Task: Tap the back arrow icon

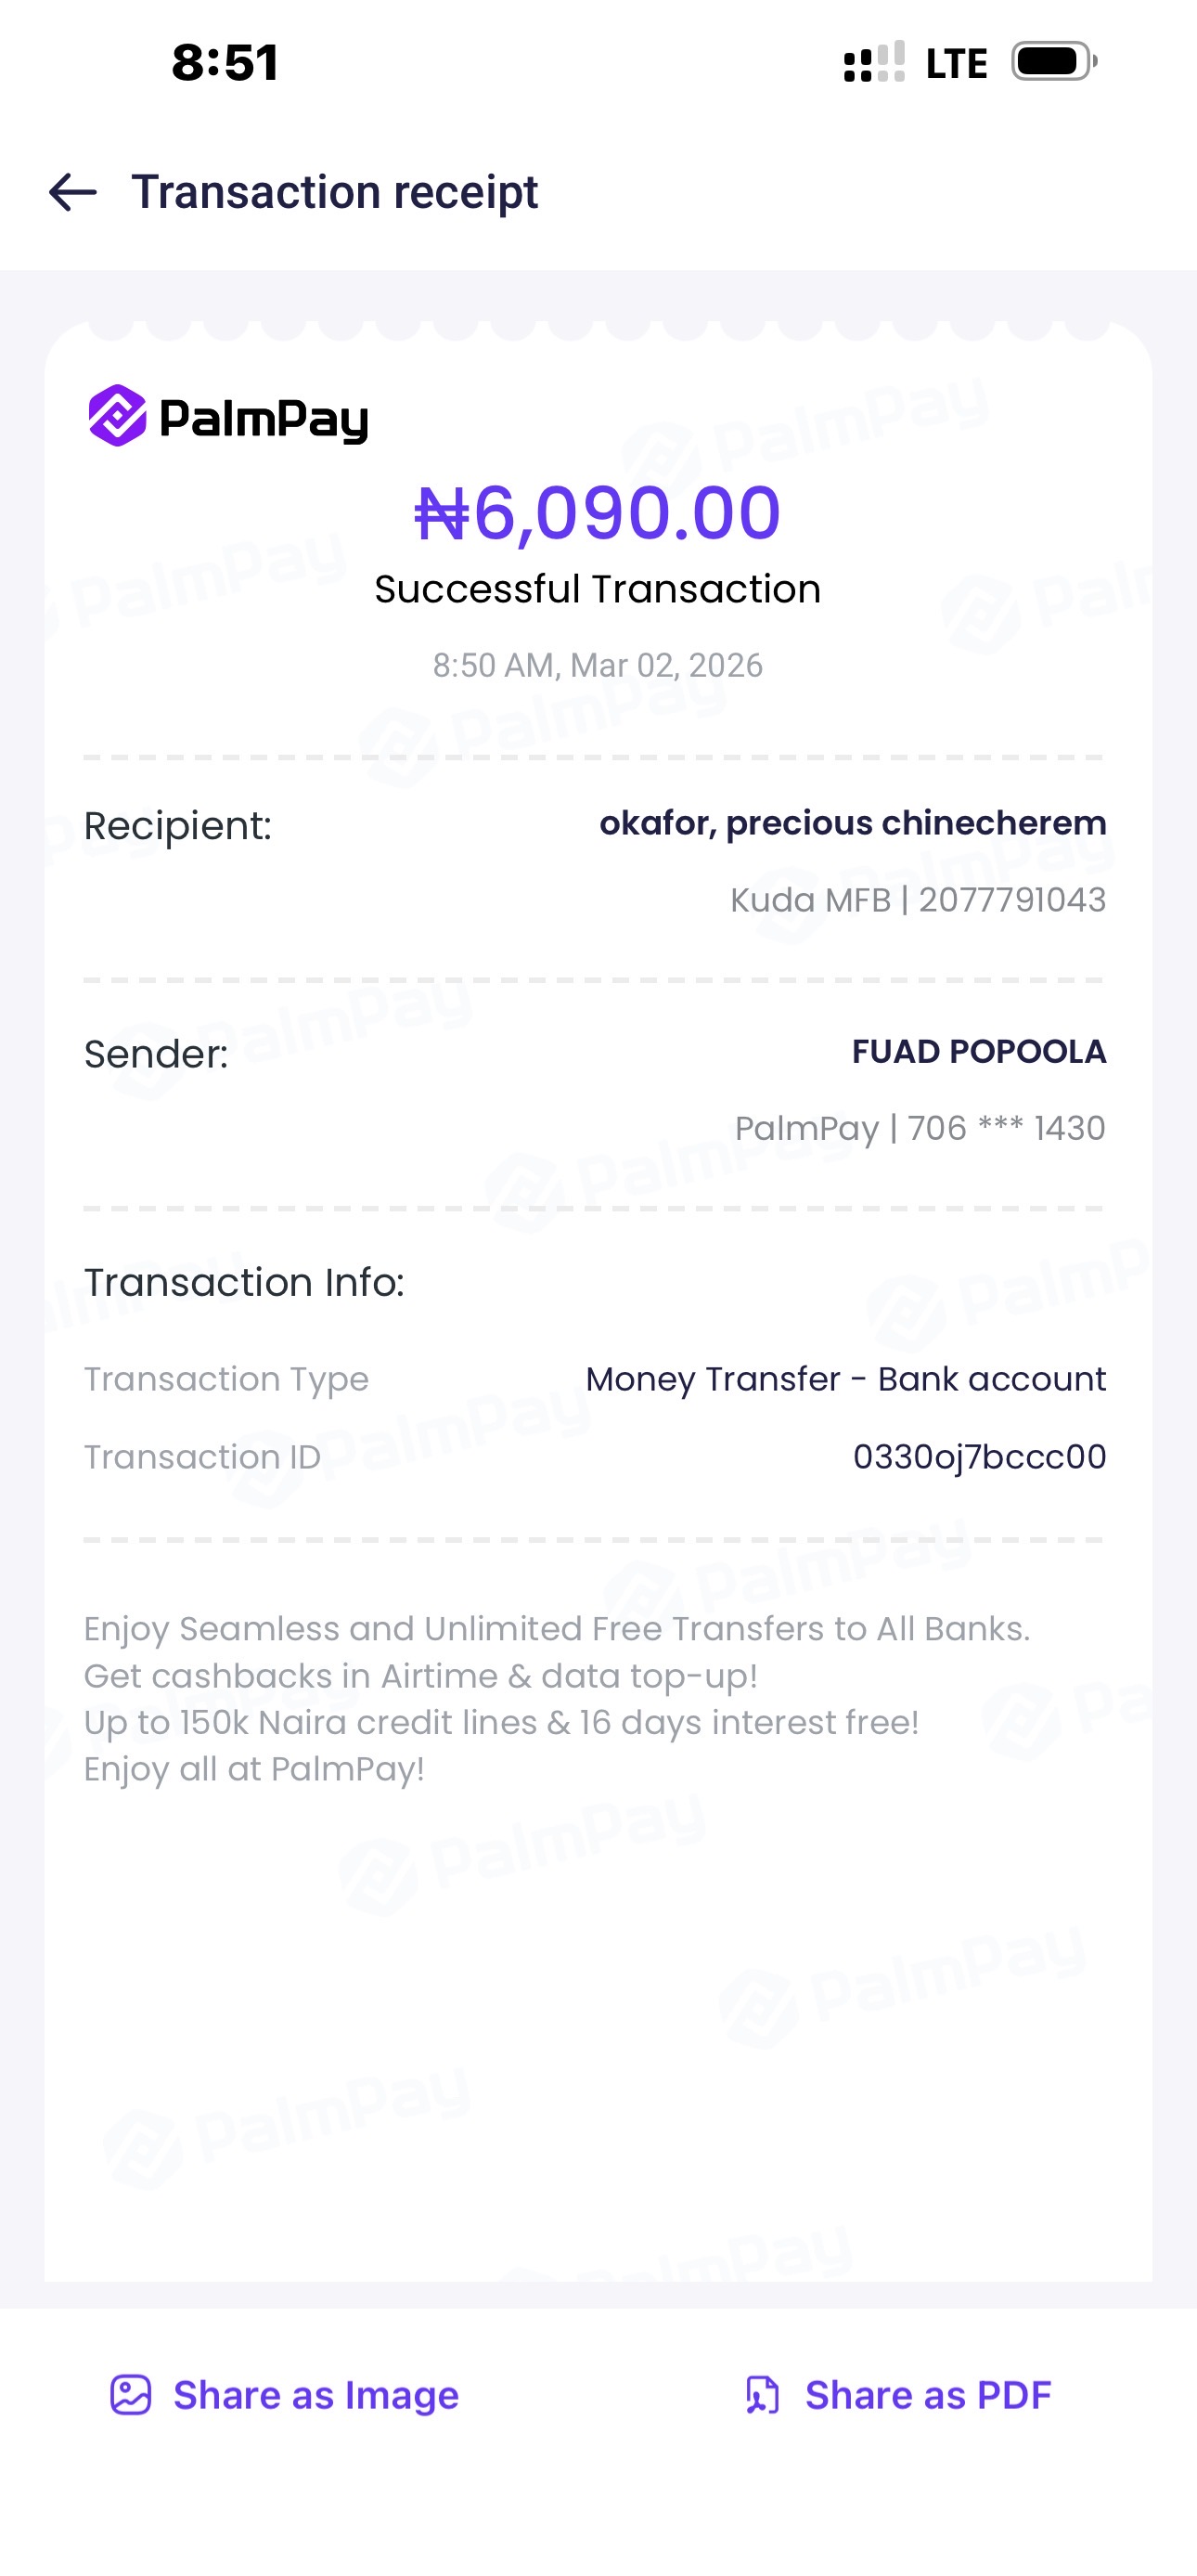Action: click(73, 192)
